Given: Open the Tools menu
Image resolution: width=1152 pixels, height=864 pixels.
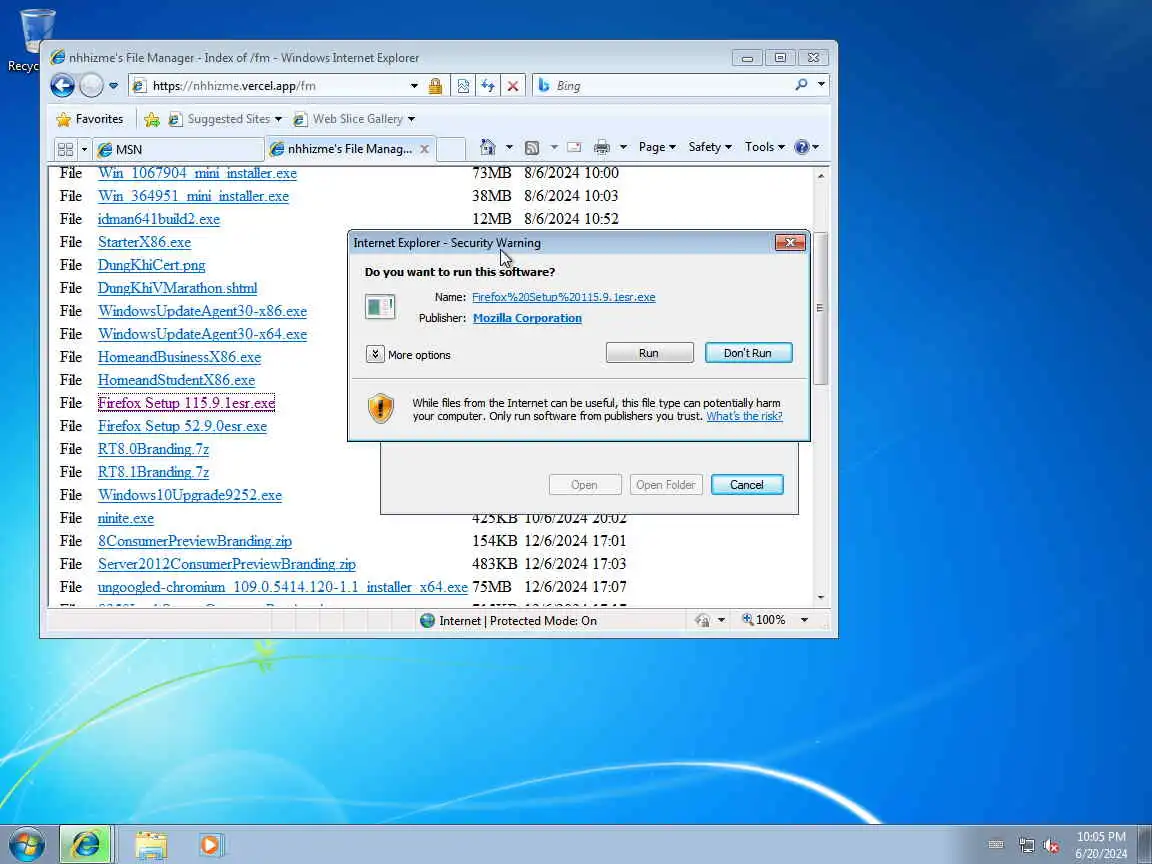Looking at the screenshot, I should click(764, 147).
